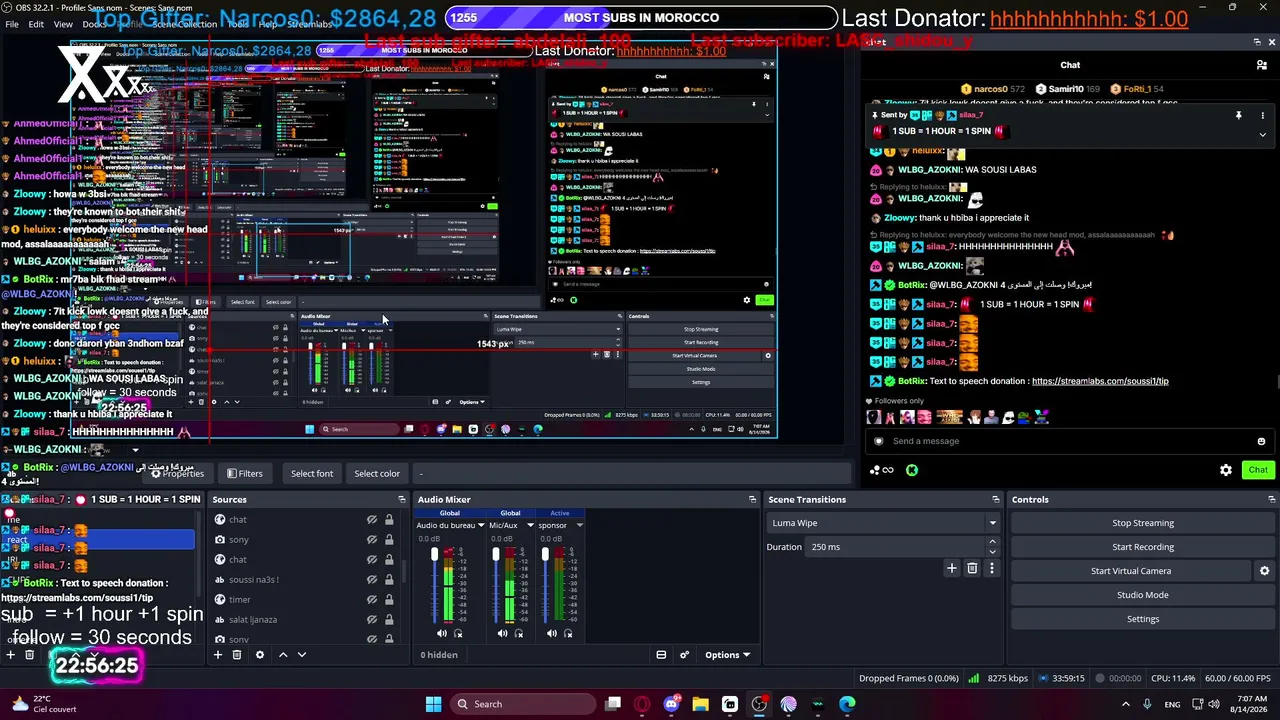1280x720 pixels.
Task: Float the Sources dock with its header icon
Action: (402, 500)
